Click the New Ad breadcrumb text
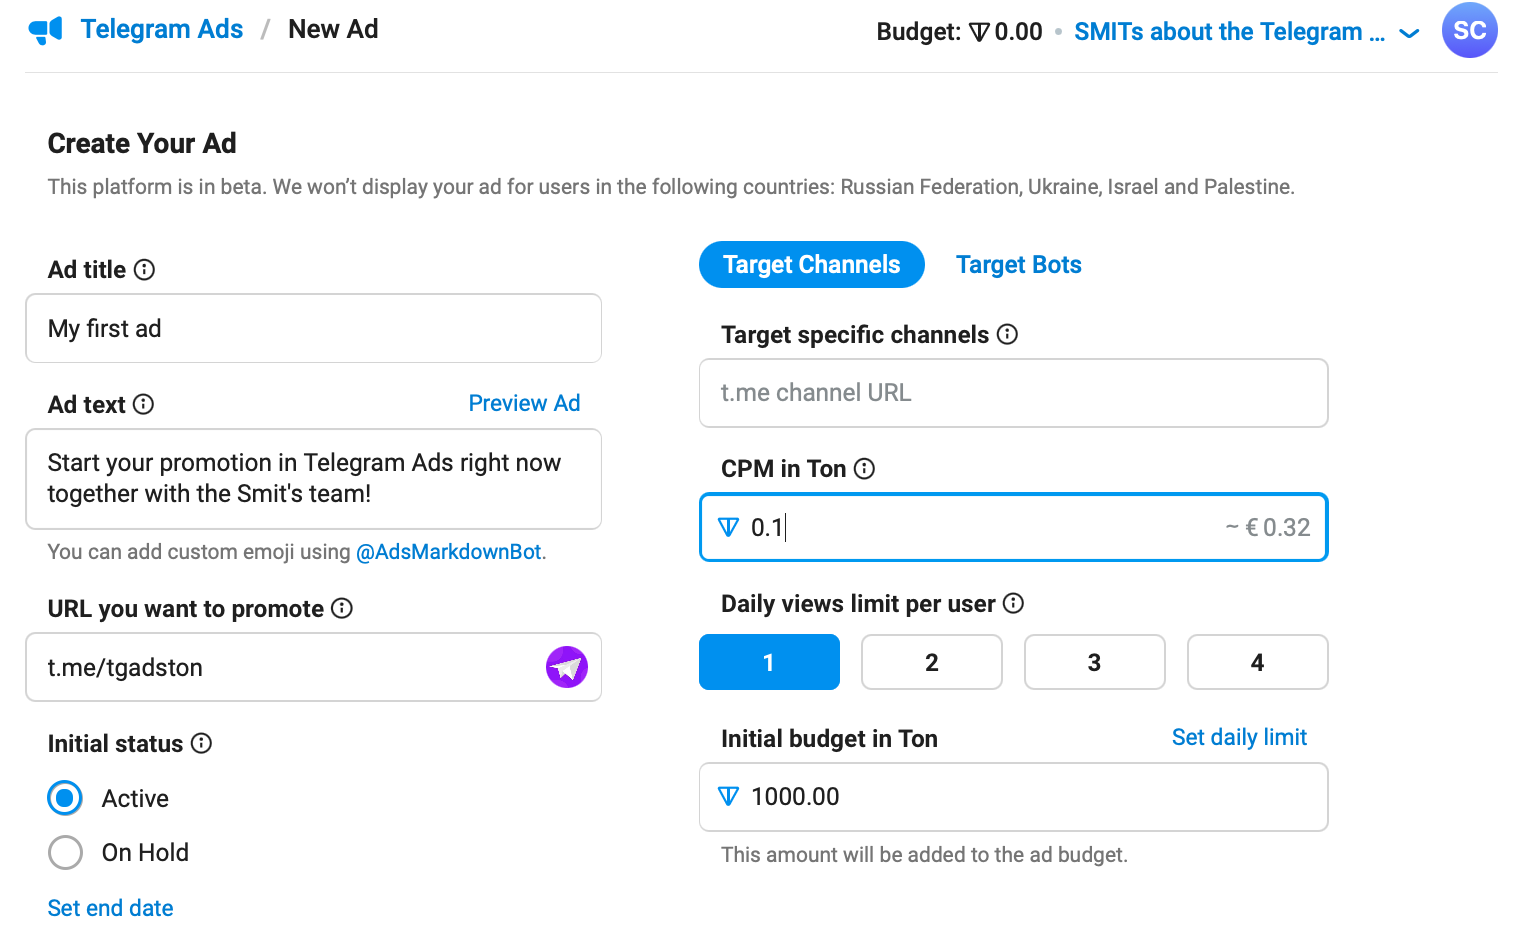This screenshot has height=950, width=1527. tap(333, 29)
